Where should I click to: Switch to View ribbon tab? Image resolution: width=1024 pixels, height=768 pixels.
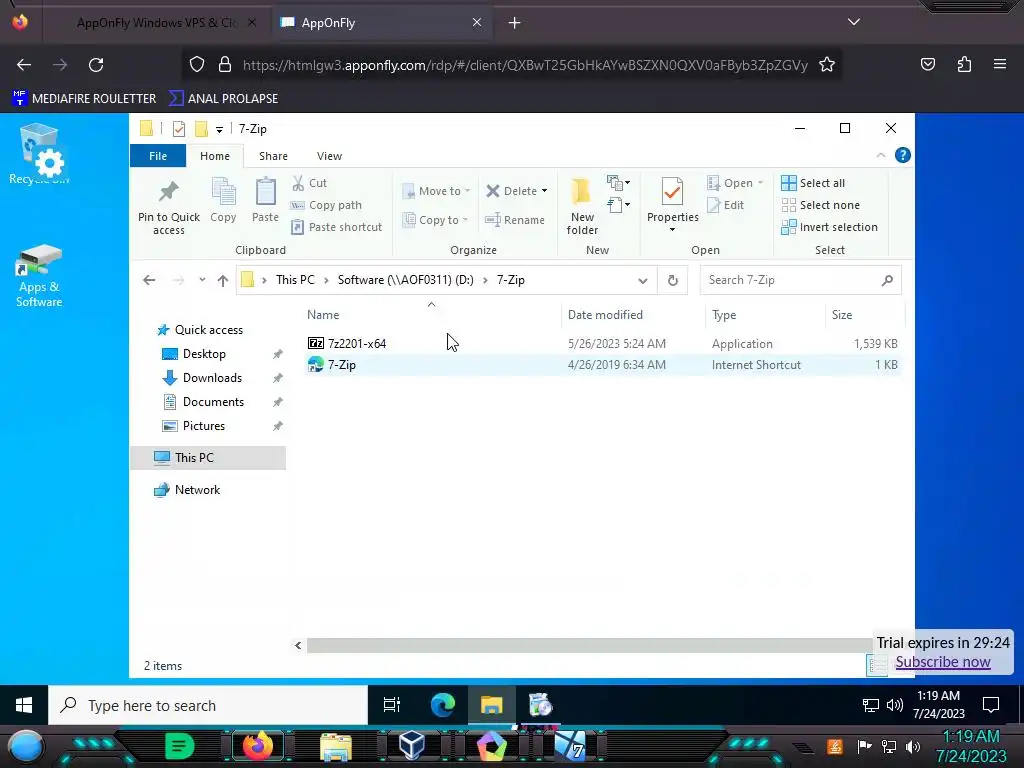coord(329,156)
